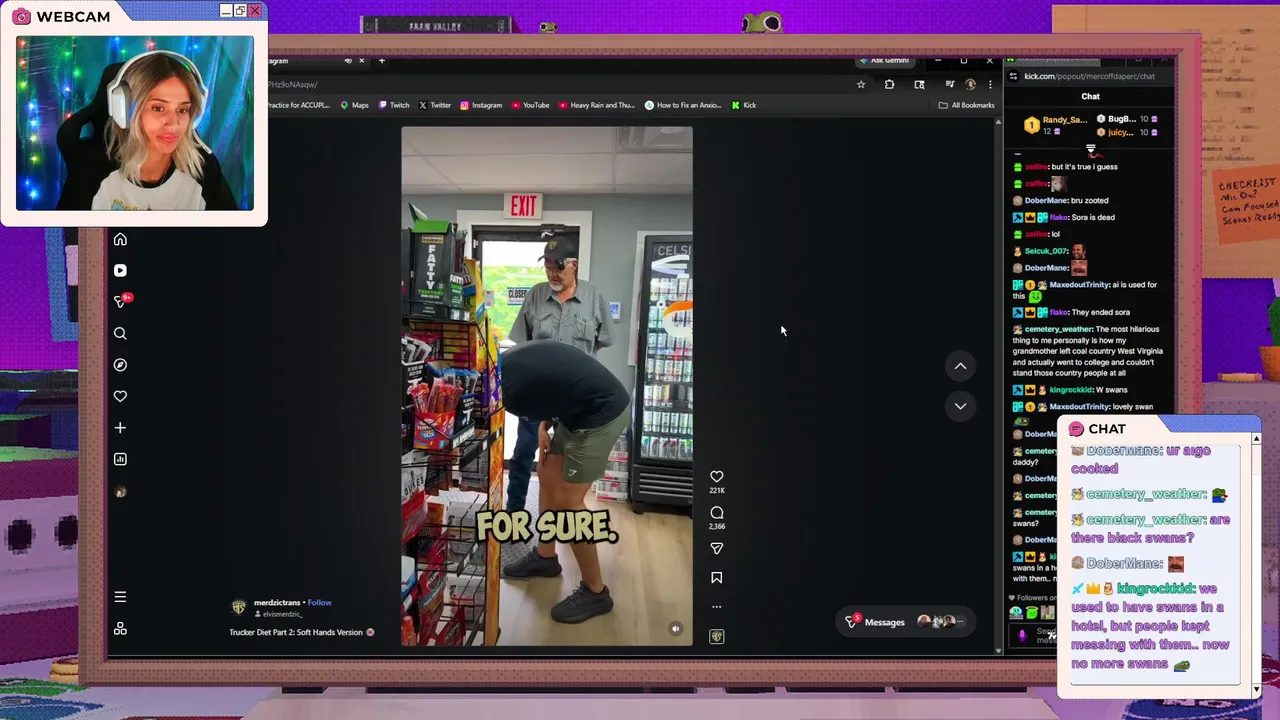This screenshot has height=720, width=1280.
Task: Create new post with plus icon
Action: point(120,428)
